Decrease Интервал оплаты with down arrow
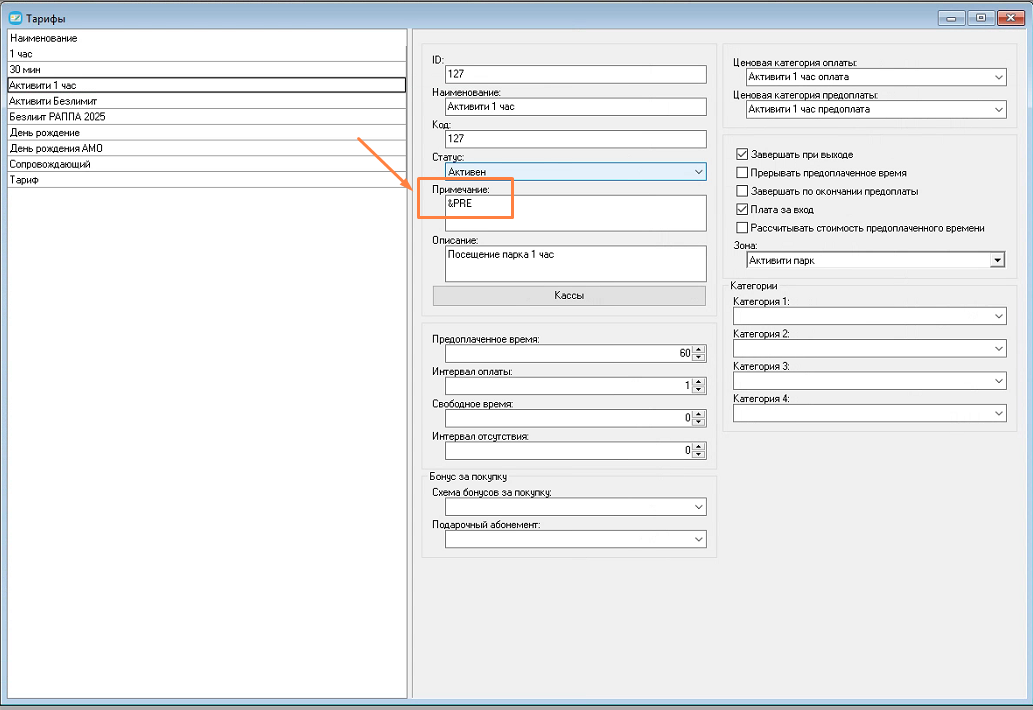The height and width of the screenshot is (710, 1033). pyautogui.click(x=698, y=390)
